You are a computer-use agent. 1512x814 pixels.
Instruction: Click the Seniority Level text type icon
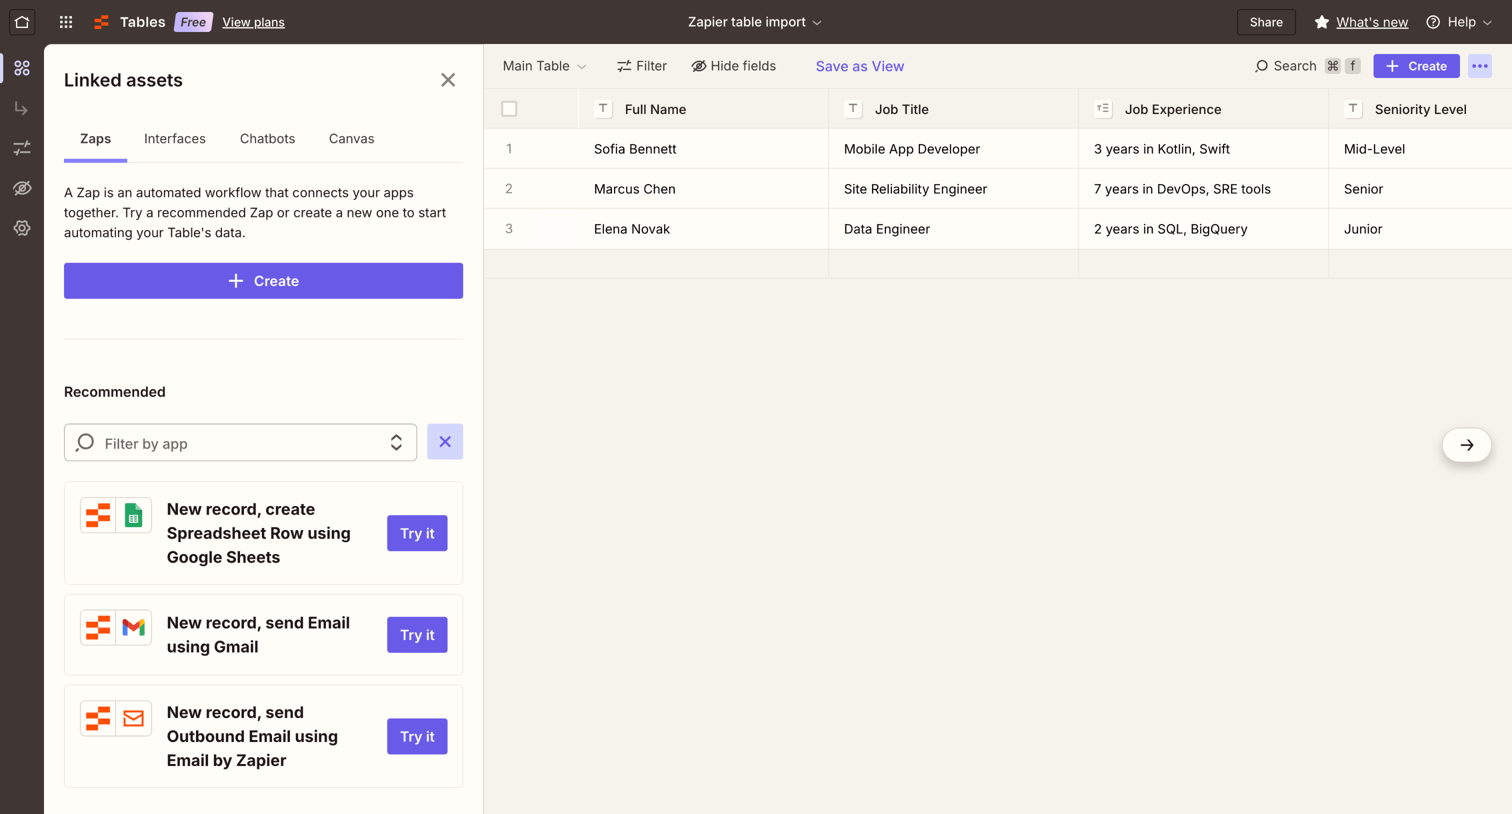tap(1353, 109)
